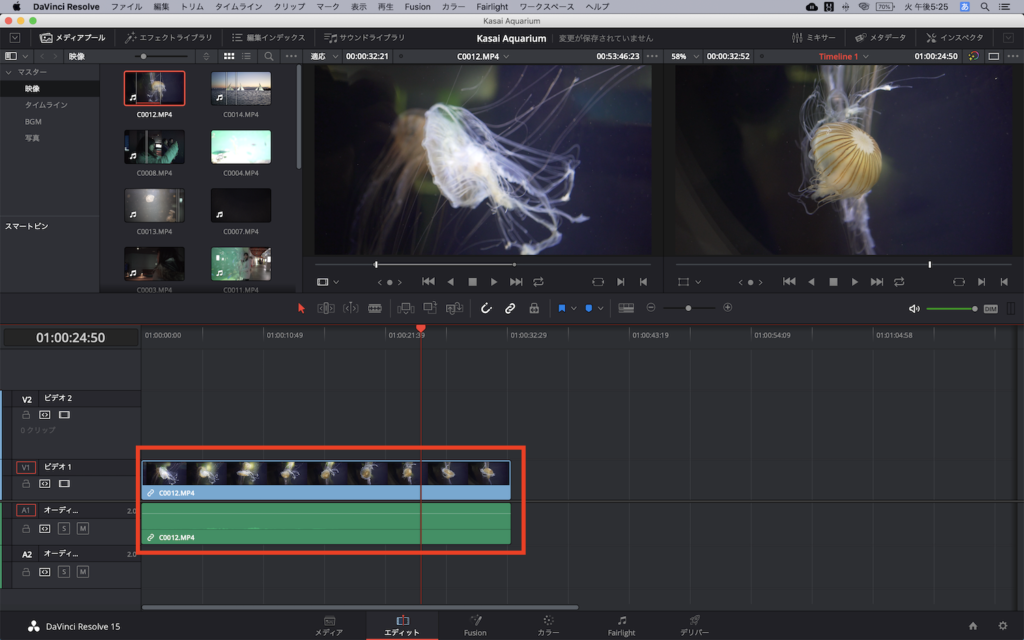Solo the A1 audio track

click(x=64, y=530)
